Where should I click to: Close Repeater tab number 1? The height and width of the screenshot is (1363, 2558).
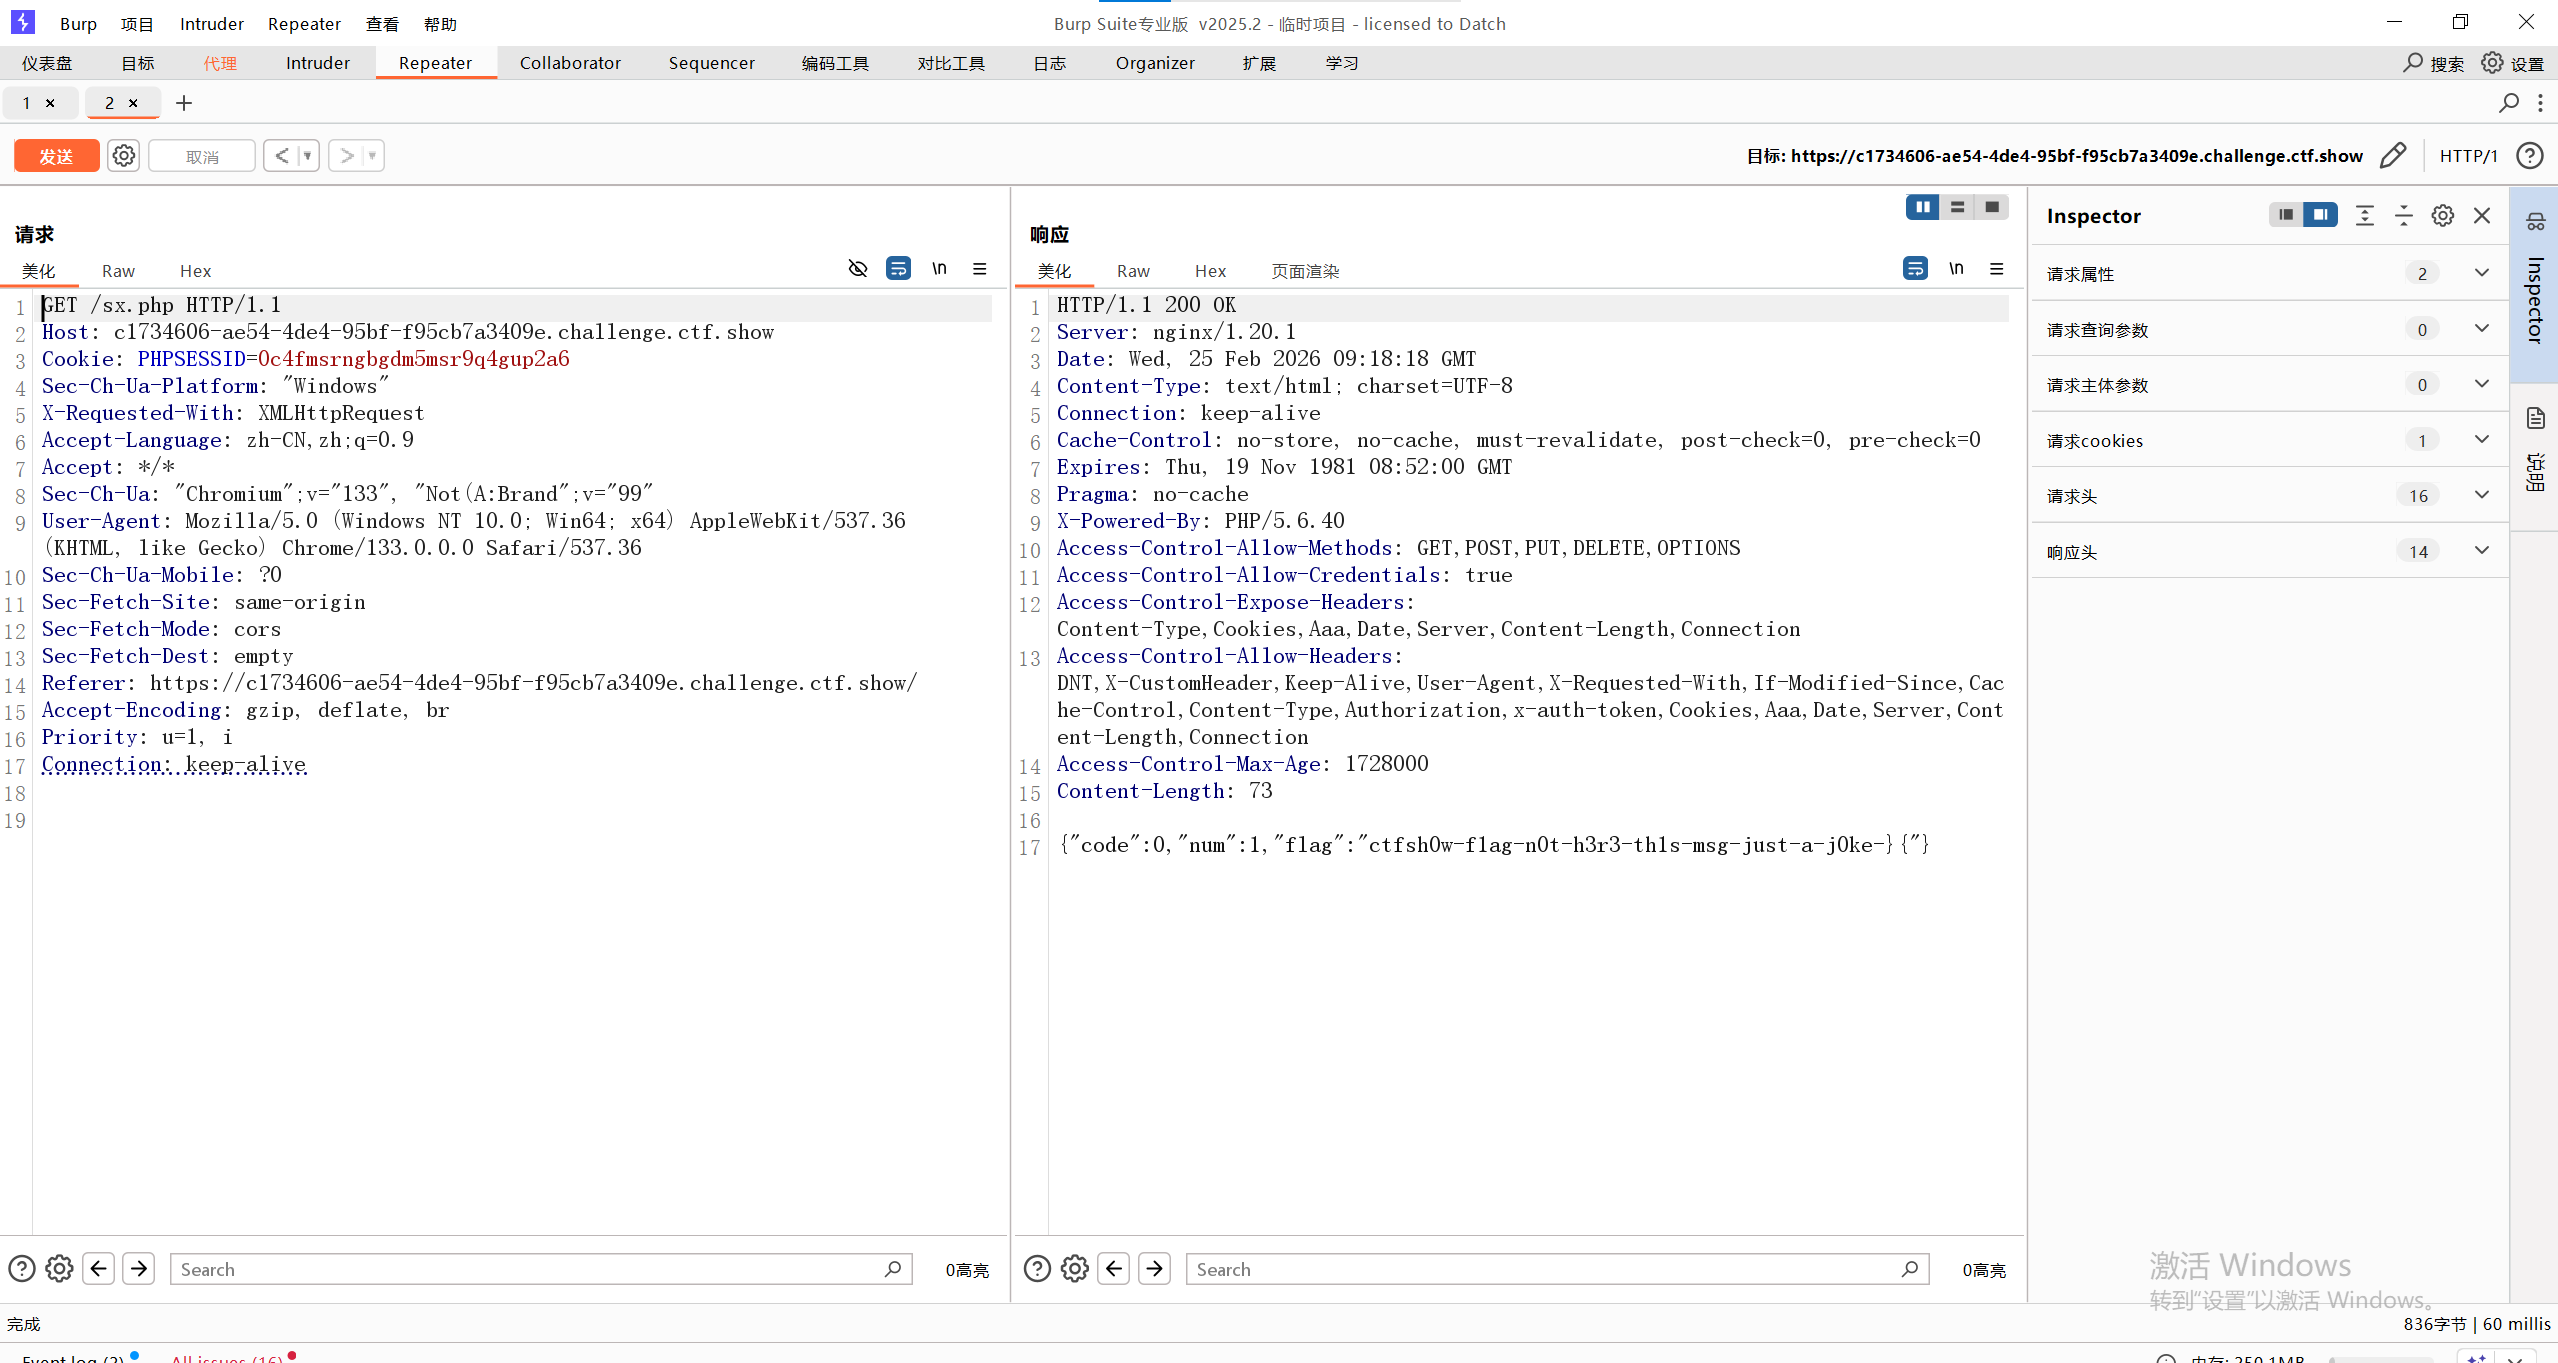[x=50, y=103]
